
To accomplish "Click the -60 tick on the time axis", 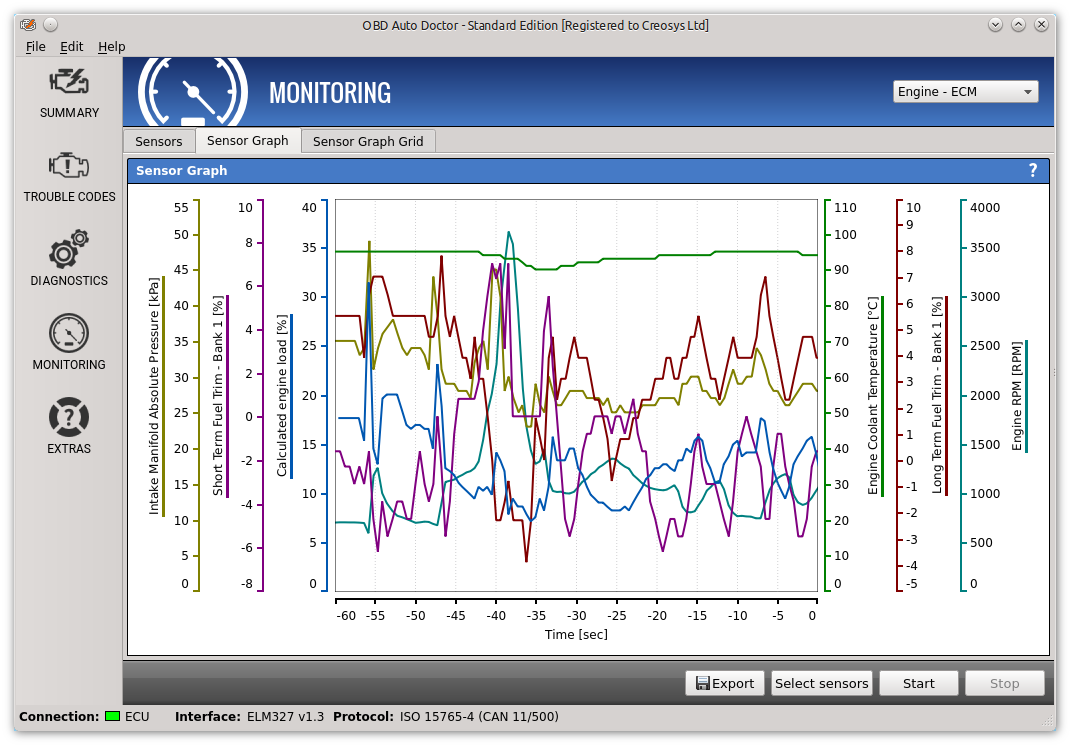I will click(346, 616).
